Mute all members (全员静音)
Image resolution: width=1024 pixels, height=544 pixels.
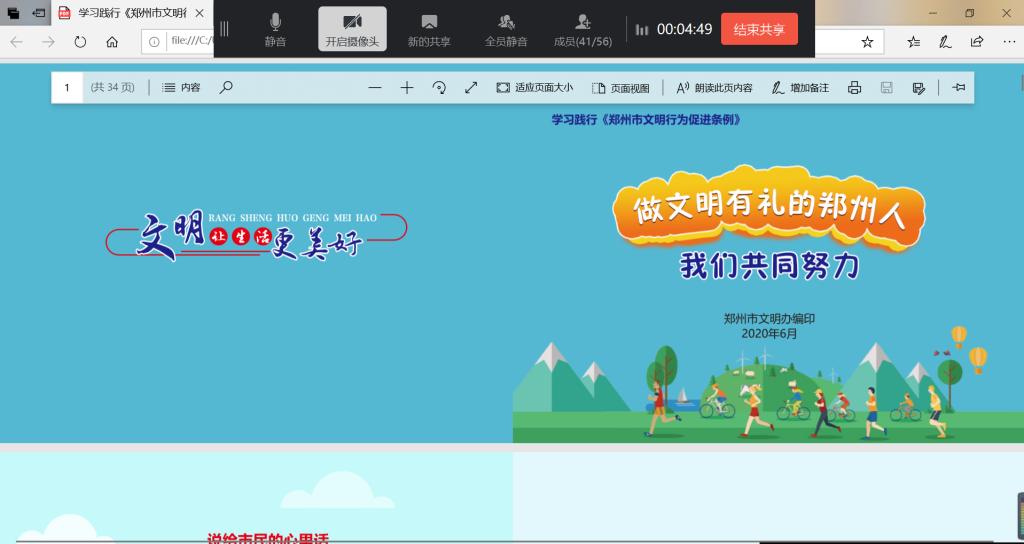coord(506,30)
